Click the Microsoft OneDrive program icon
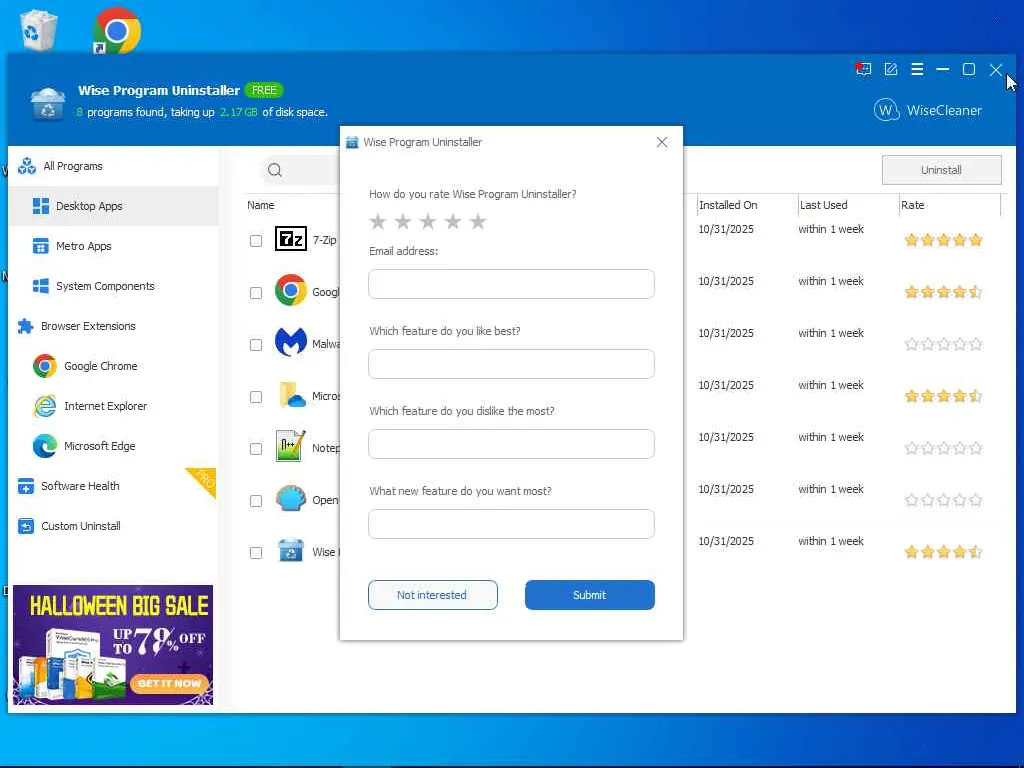Screen dimensions: 1024x768 [x=291, y=395]
